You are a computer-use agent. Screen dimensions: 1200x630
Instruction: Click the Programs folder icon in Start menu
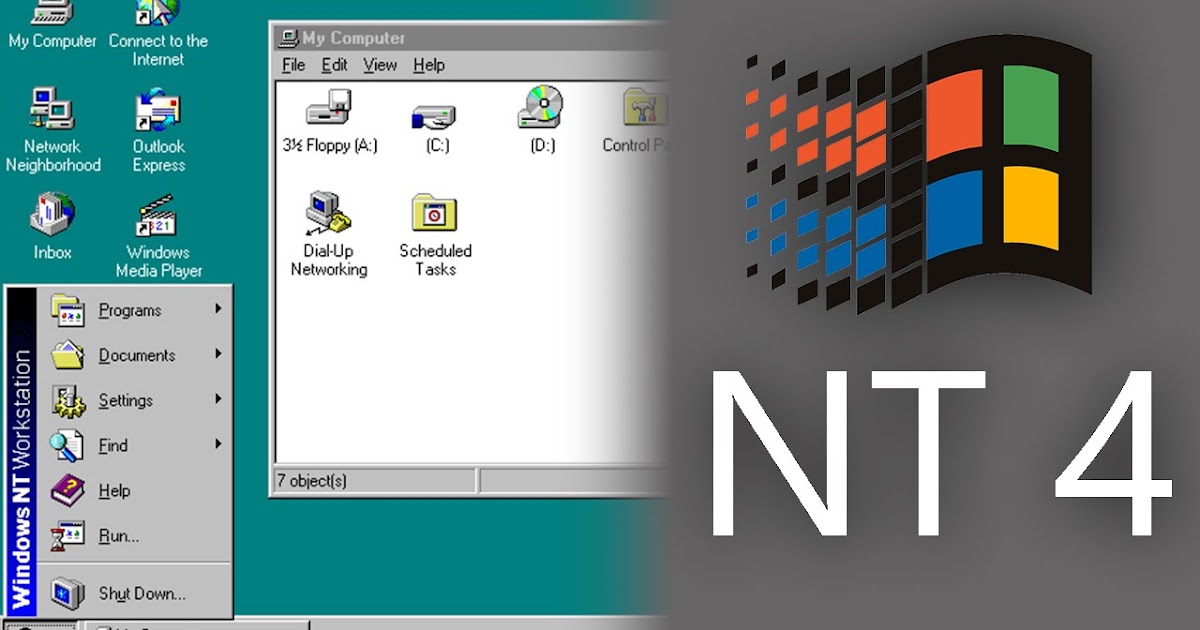click(x=68, y=310)
